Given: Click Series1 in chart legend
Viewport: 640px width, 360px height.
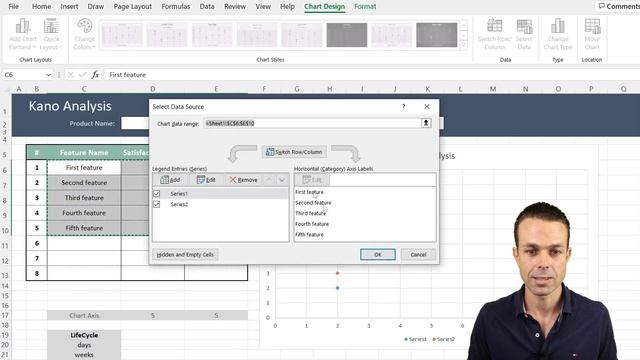Looking at the screenshot, I should click(x=415, y=339).
